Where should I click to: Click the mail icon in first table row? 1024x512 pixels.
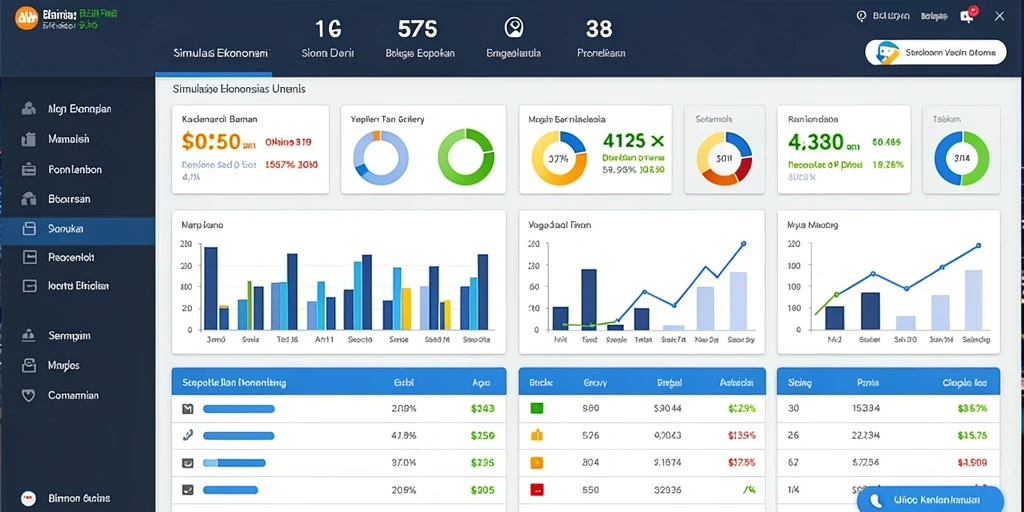click(x=187, y=409)
